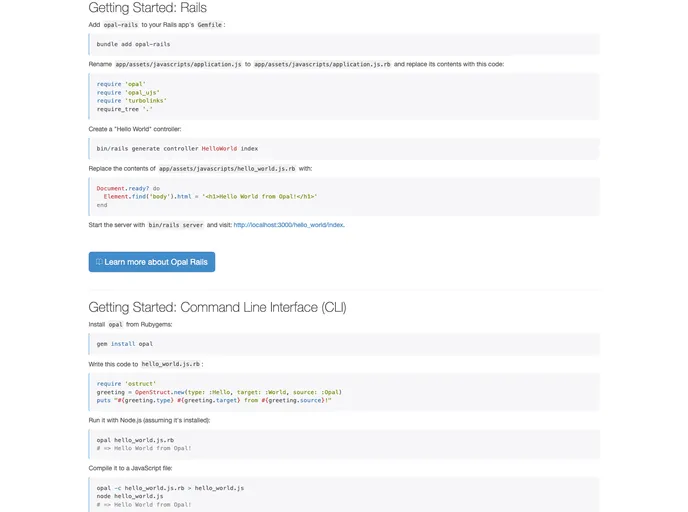This screenshot has width=688, height=512.
Task: Click the 'greeting = OpenStruct.new' code line
Action: point(219,392)
